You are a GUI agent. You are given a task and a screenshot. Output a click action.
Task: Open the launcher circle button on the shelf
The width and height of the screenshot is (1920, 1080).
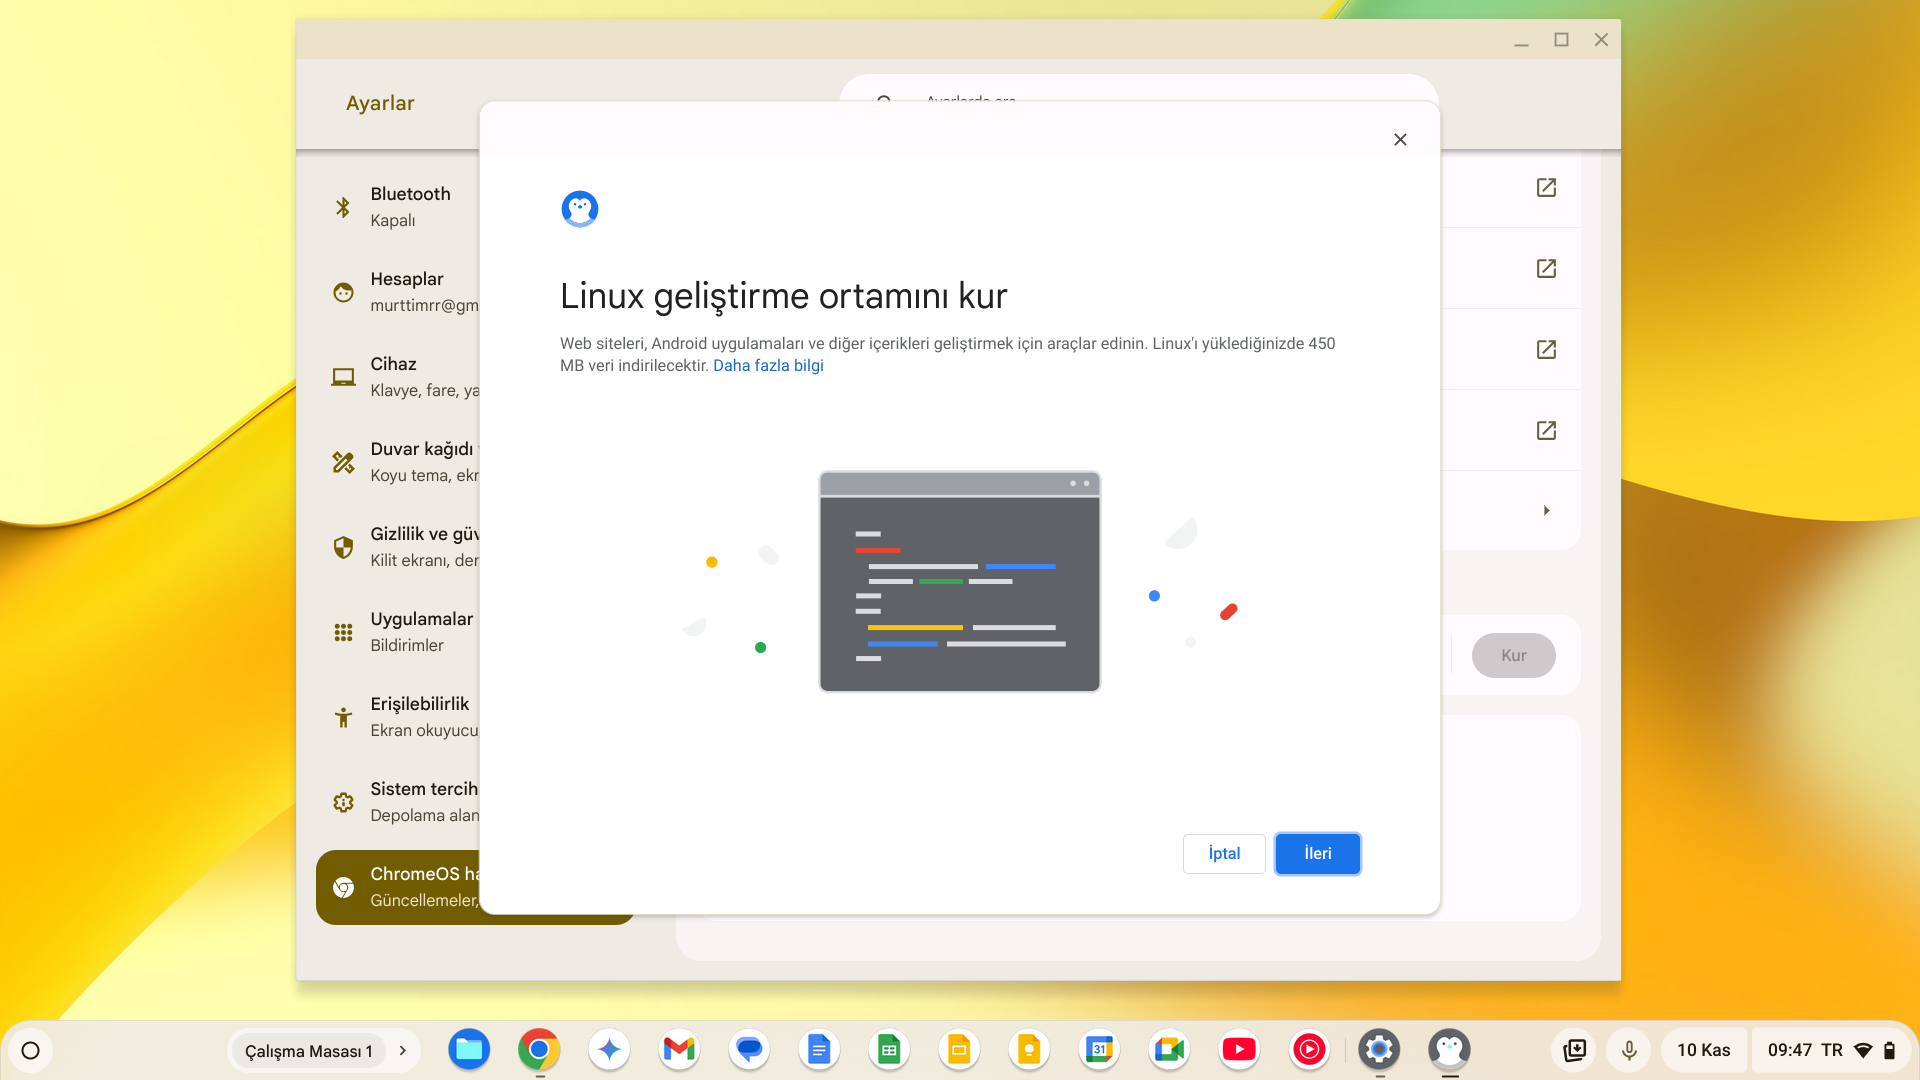tap(31, 1050)
